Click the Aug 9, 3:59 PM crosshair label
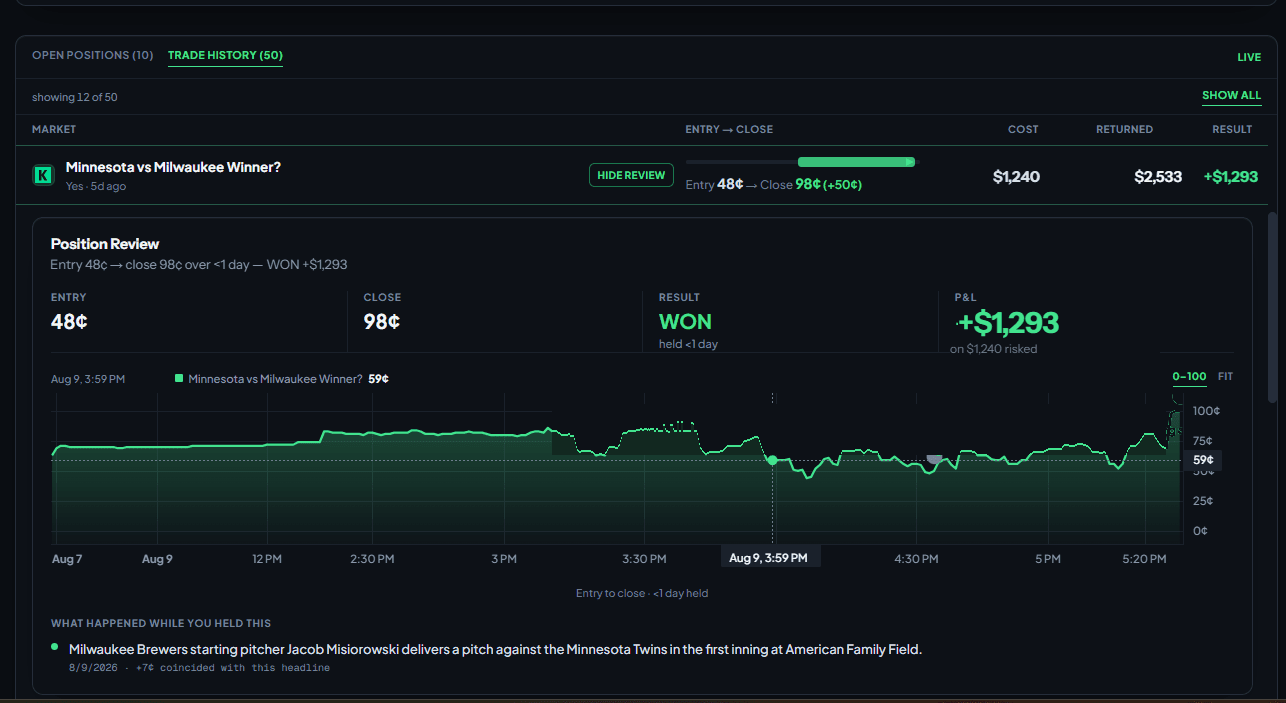The image size is (1286, 703). [x=771, y=558]
